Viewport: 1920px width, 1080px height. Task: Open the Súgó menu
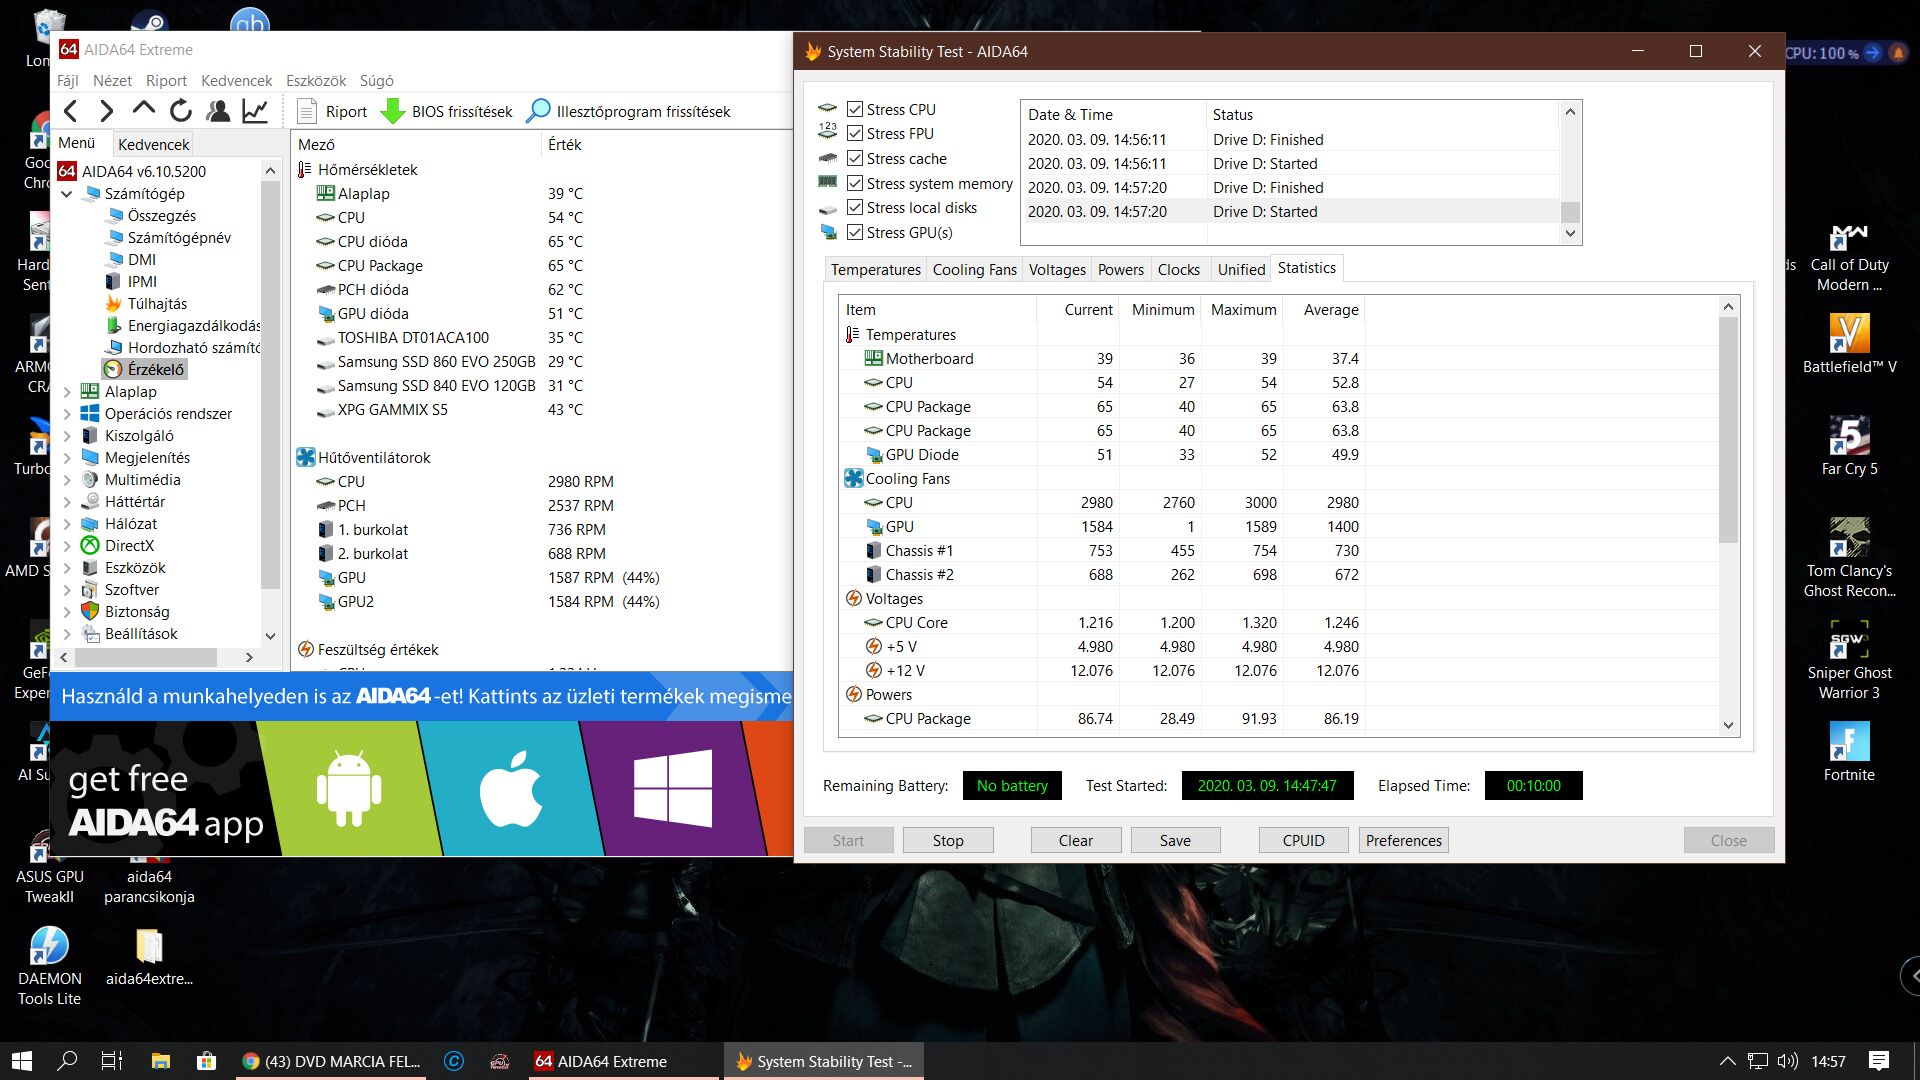(376, 80)
